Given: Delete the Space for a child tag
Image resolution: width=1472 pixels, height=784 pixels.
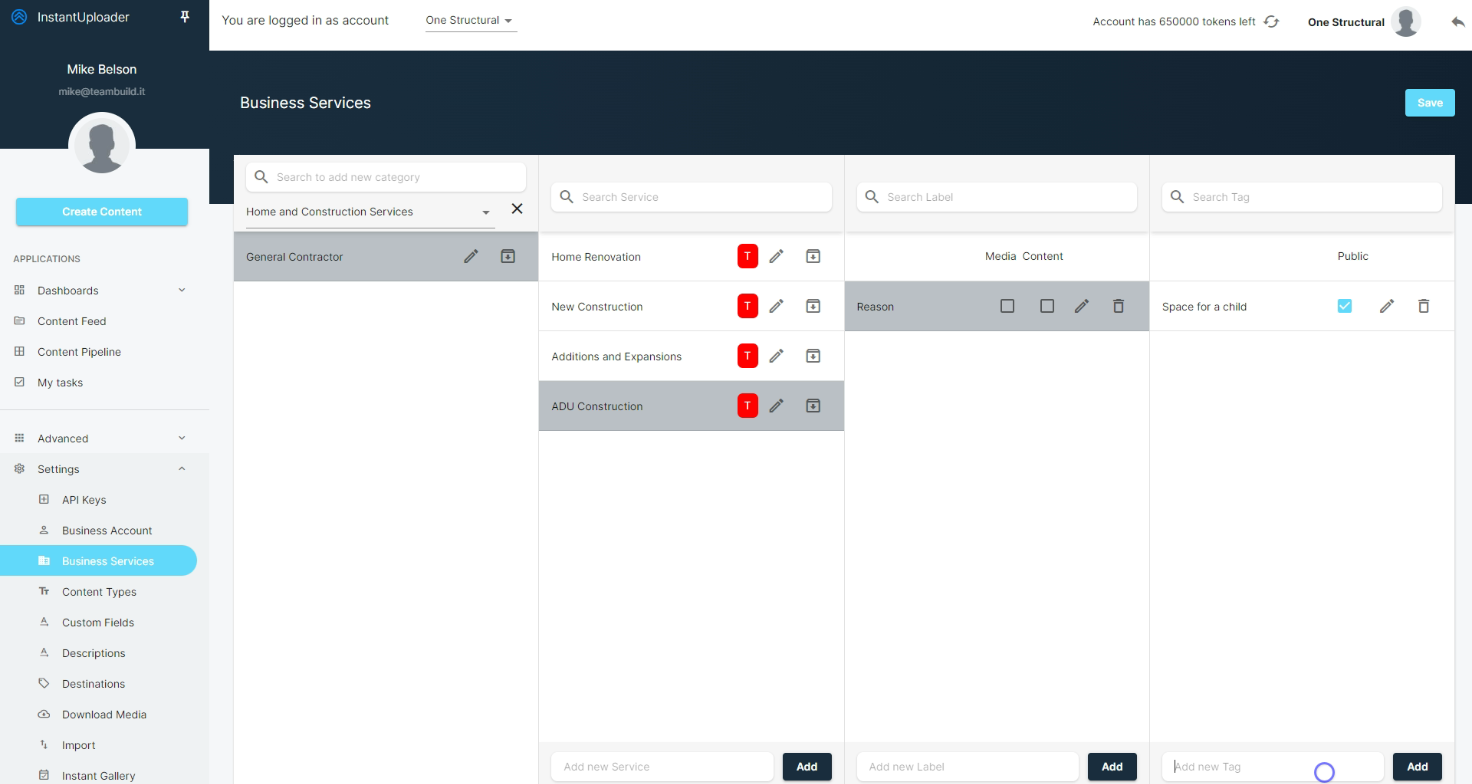Looking at the screenshot, I should (x=1423, y=306).
